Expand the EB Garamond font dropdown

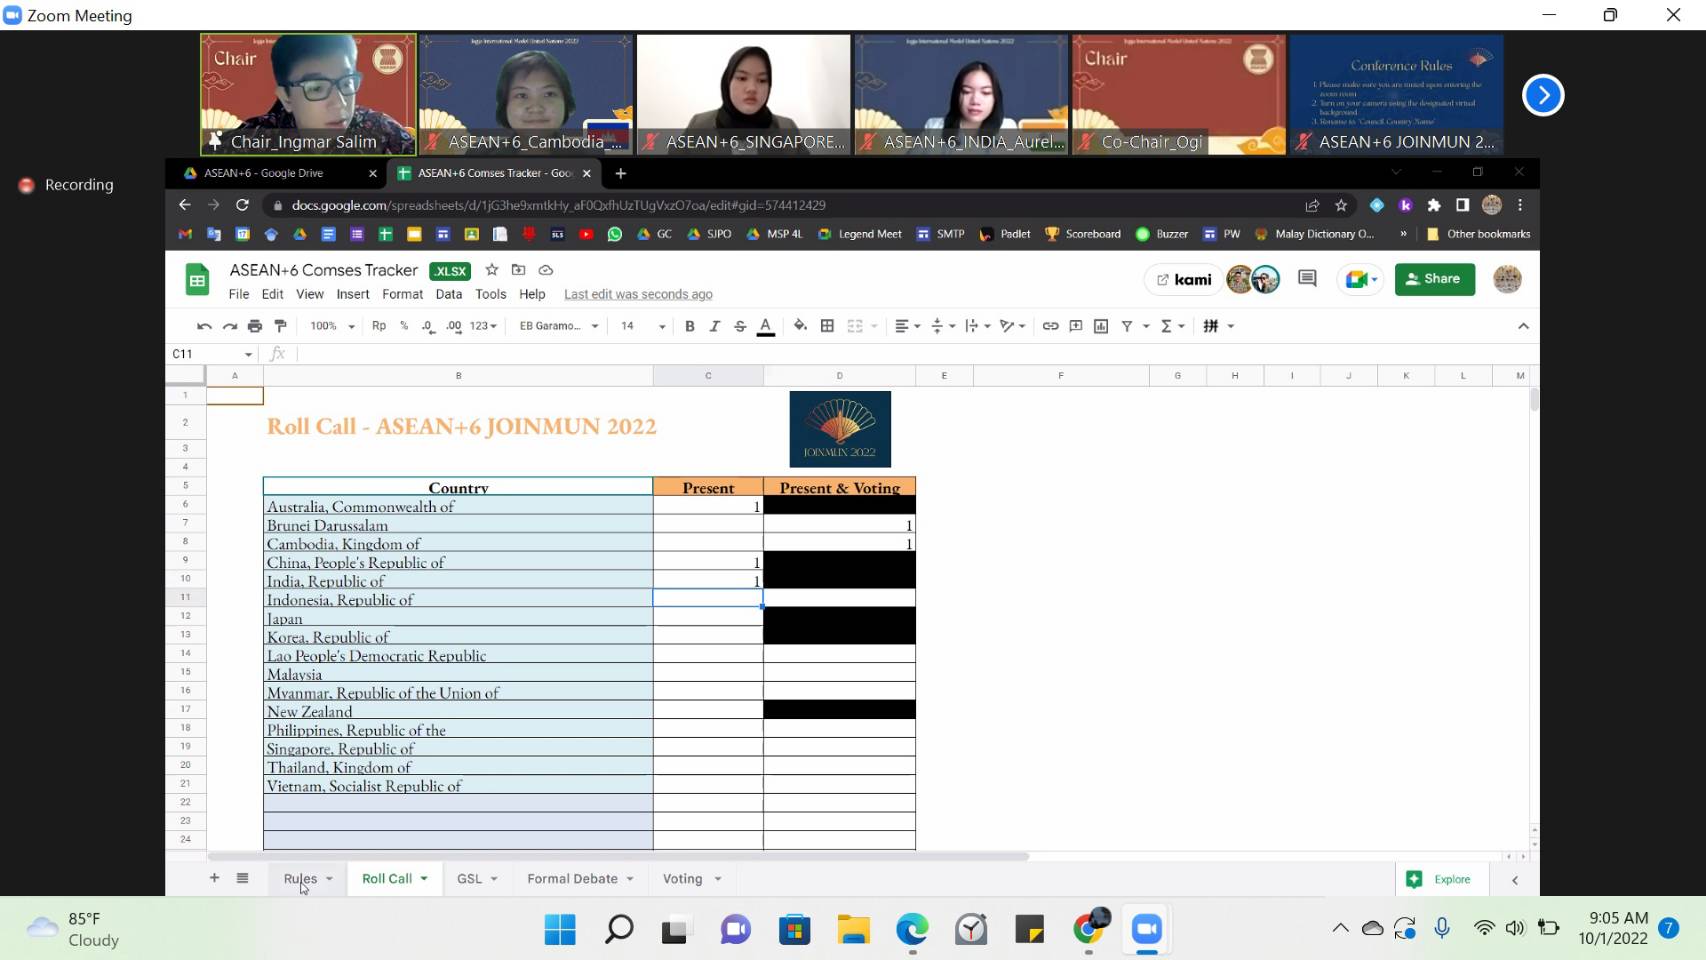click(558, 326)
